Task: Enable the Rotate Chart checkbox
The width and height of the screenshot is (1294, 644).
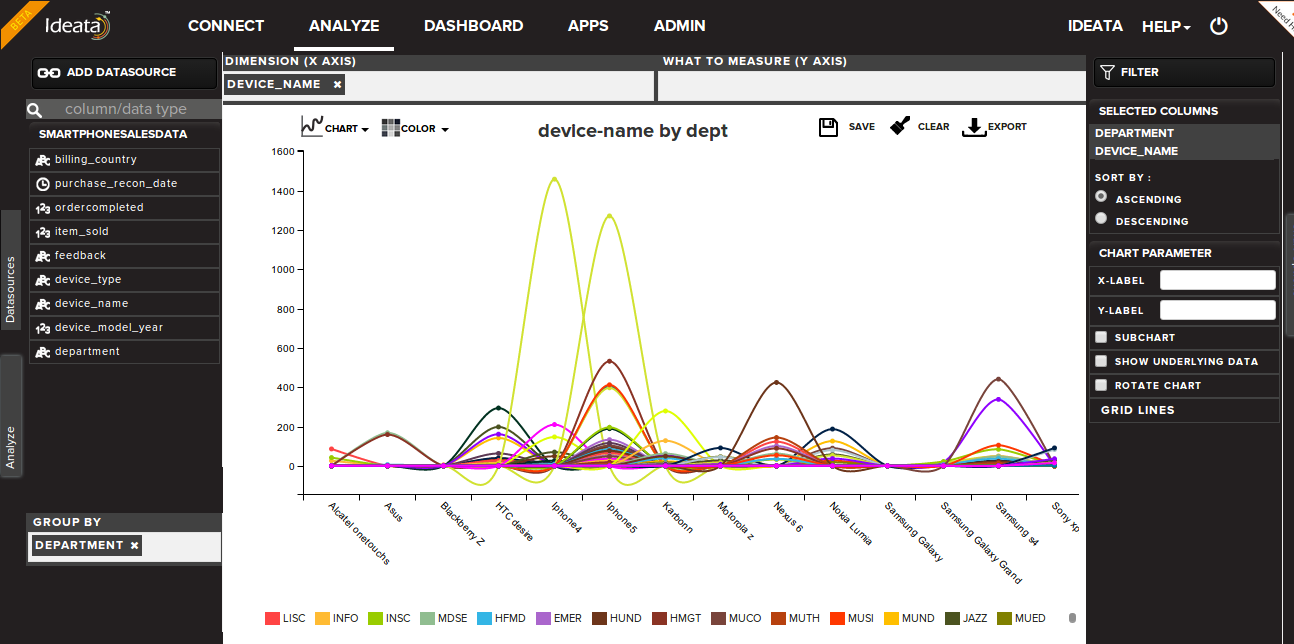Action: click(1101, 385)
